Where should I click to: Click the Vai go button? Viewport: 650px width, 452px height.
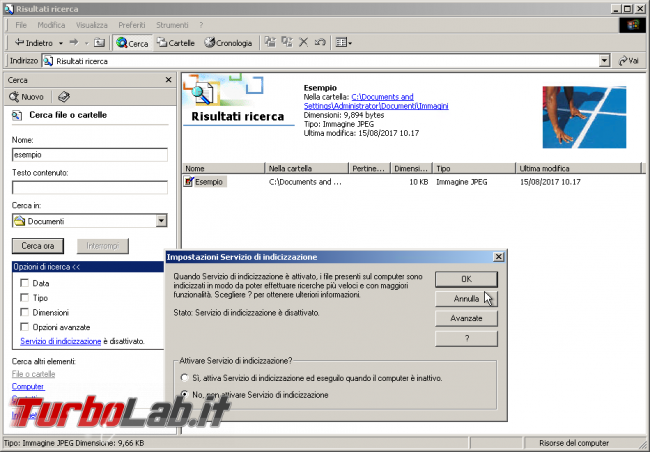[x=628, y=61]
